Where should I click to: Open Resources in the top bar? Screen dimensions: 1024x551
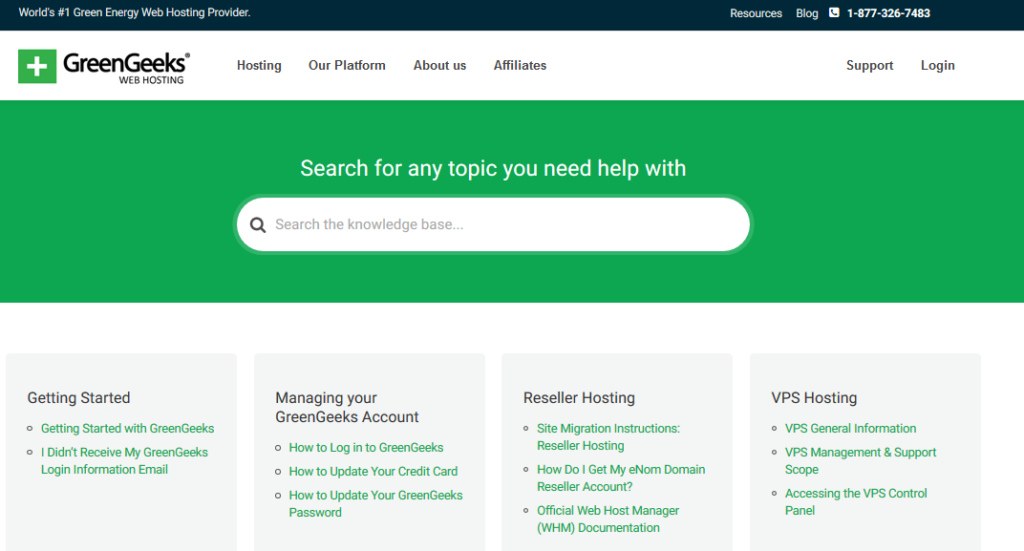coord(756,13)
